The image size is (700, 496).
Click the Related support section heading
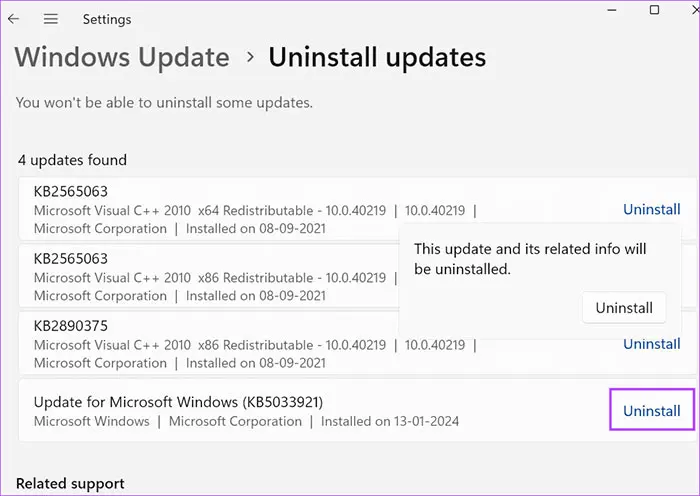point(70,484)
